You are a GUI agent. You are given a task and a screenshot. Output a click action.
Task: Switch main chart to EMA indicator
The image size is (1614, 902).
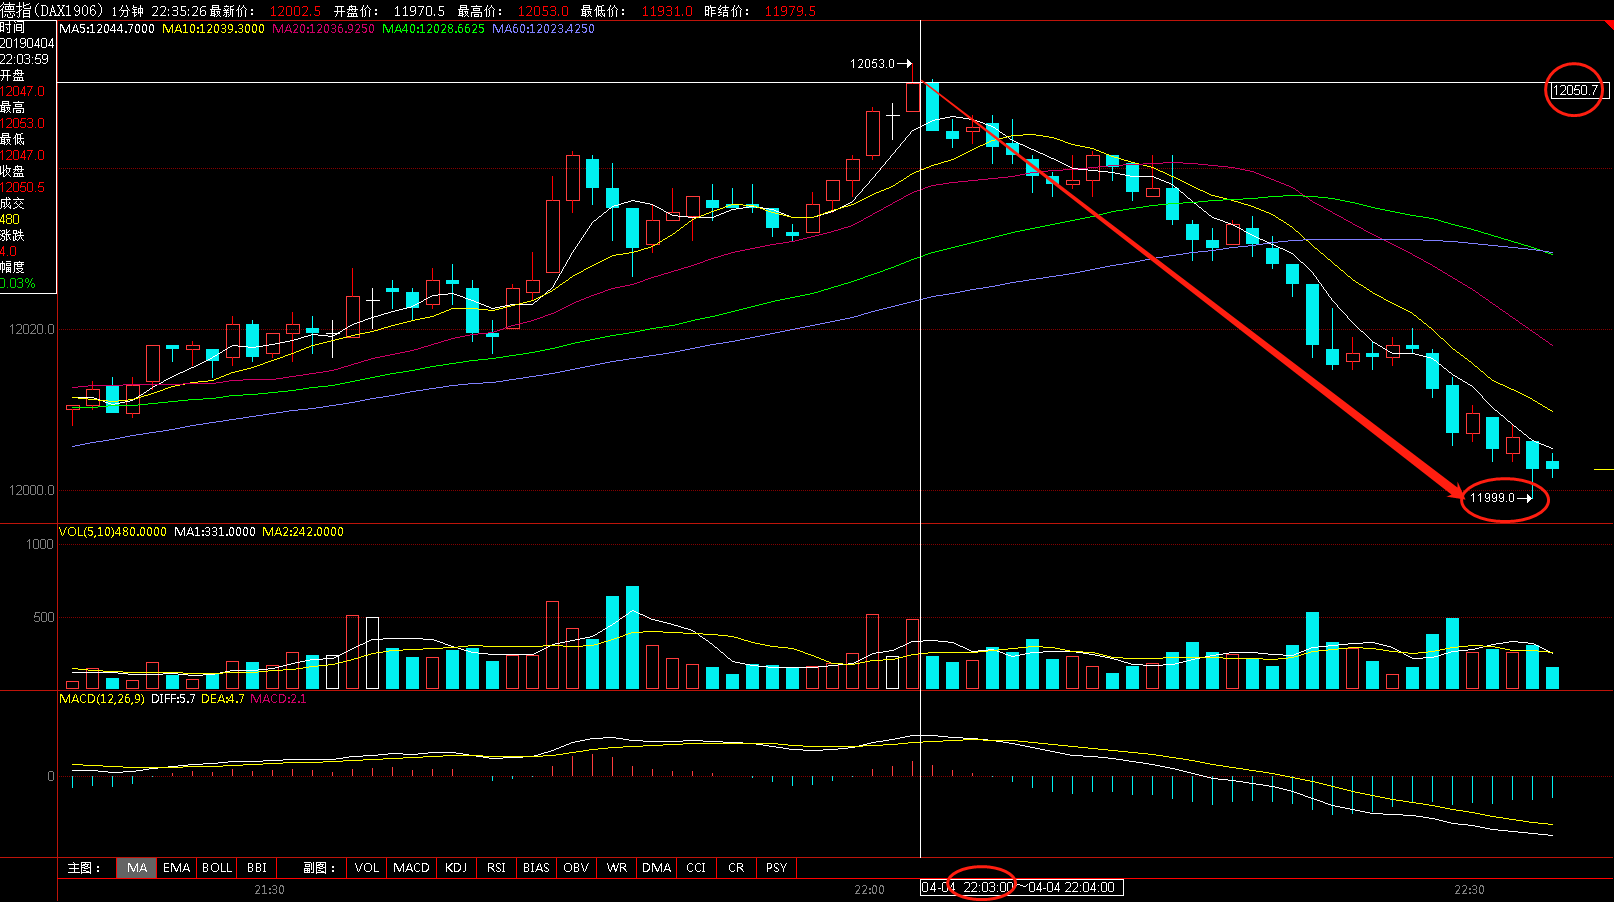(x=177, y=868)
